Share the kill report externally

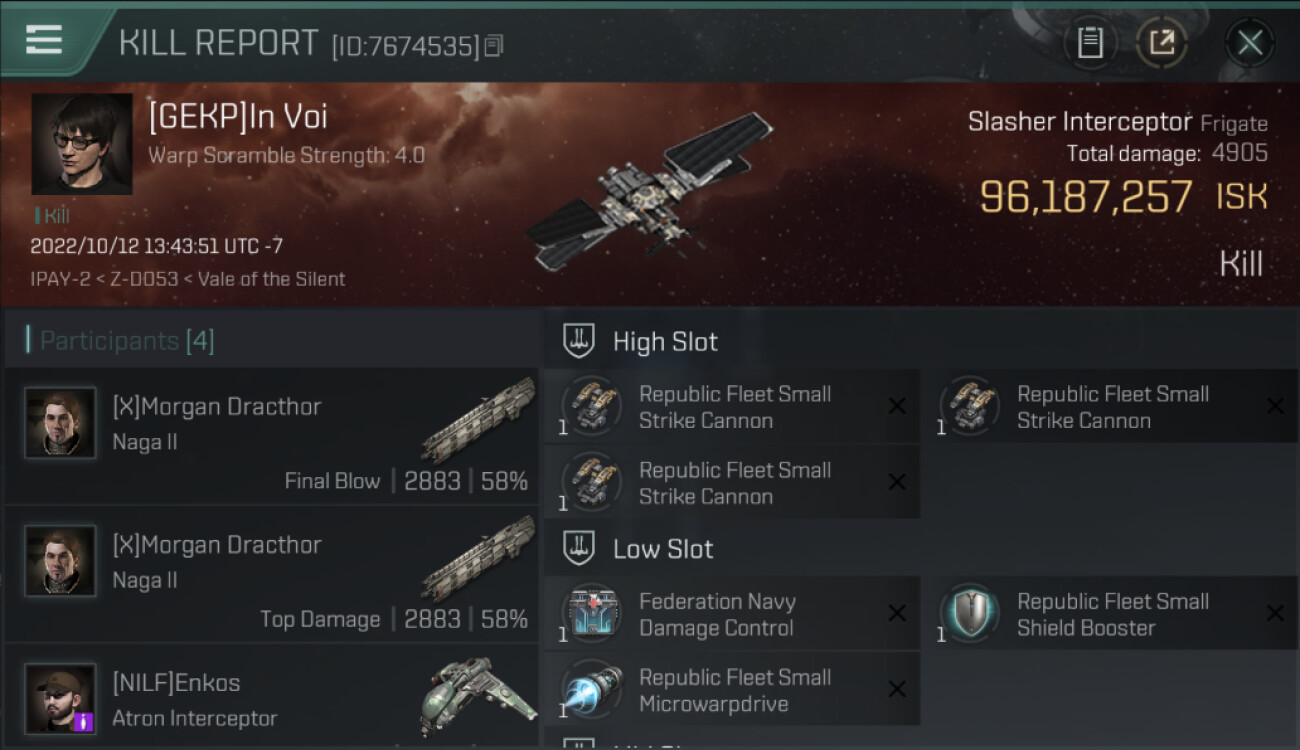pyautogui.click(x=1162, y=43)
